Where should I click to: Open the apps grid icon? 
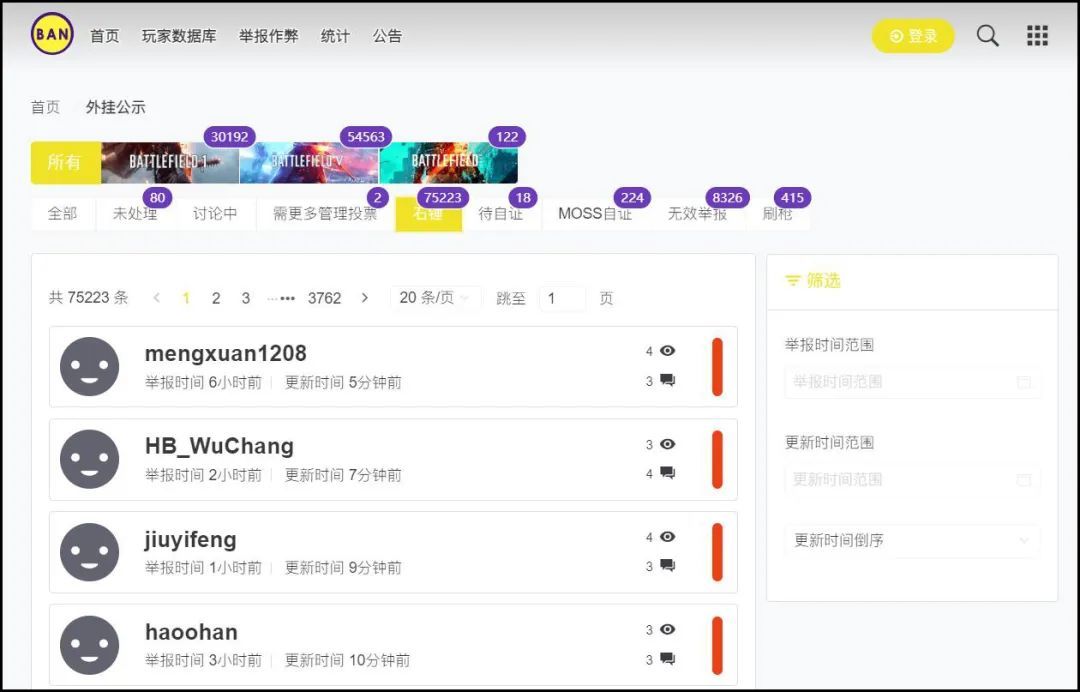pos(1037,36)
